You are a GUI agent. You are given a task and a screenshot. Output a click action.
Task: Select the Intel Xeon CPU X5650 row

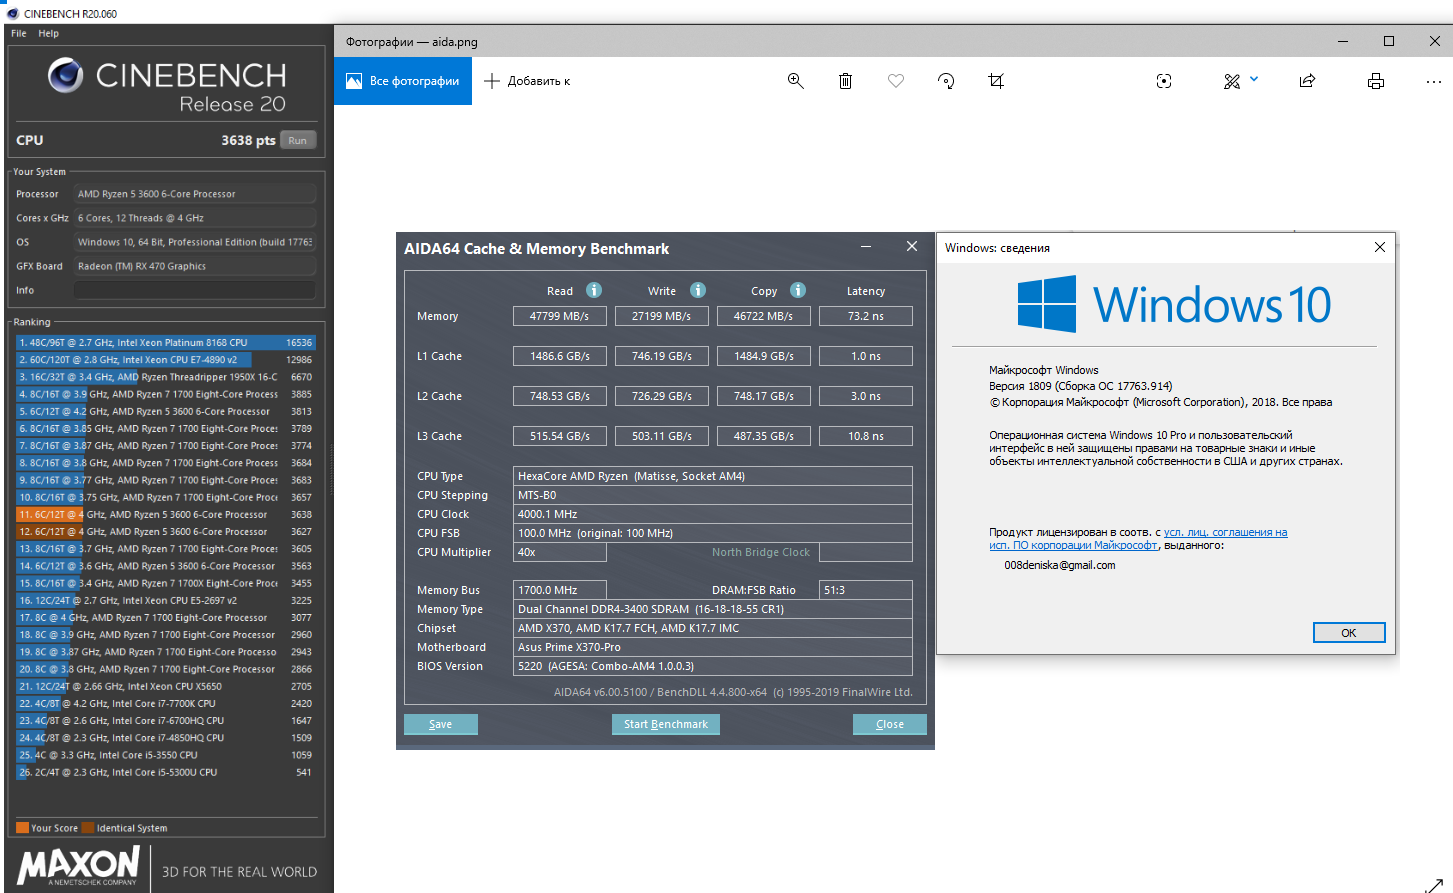165,687
